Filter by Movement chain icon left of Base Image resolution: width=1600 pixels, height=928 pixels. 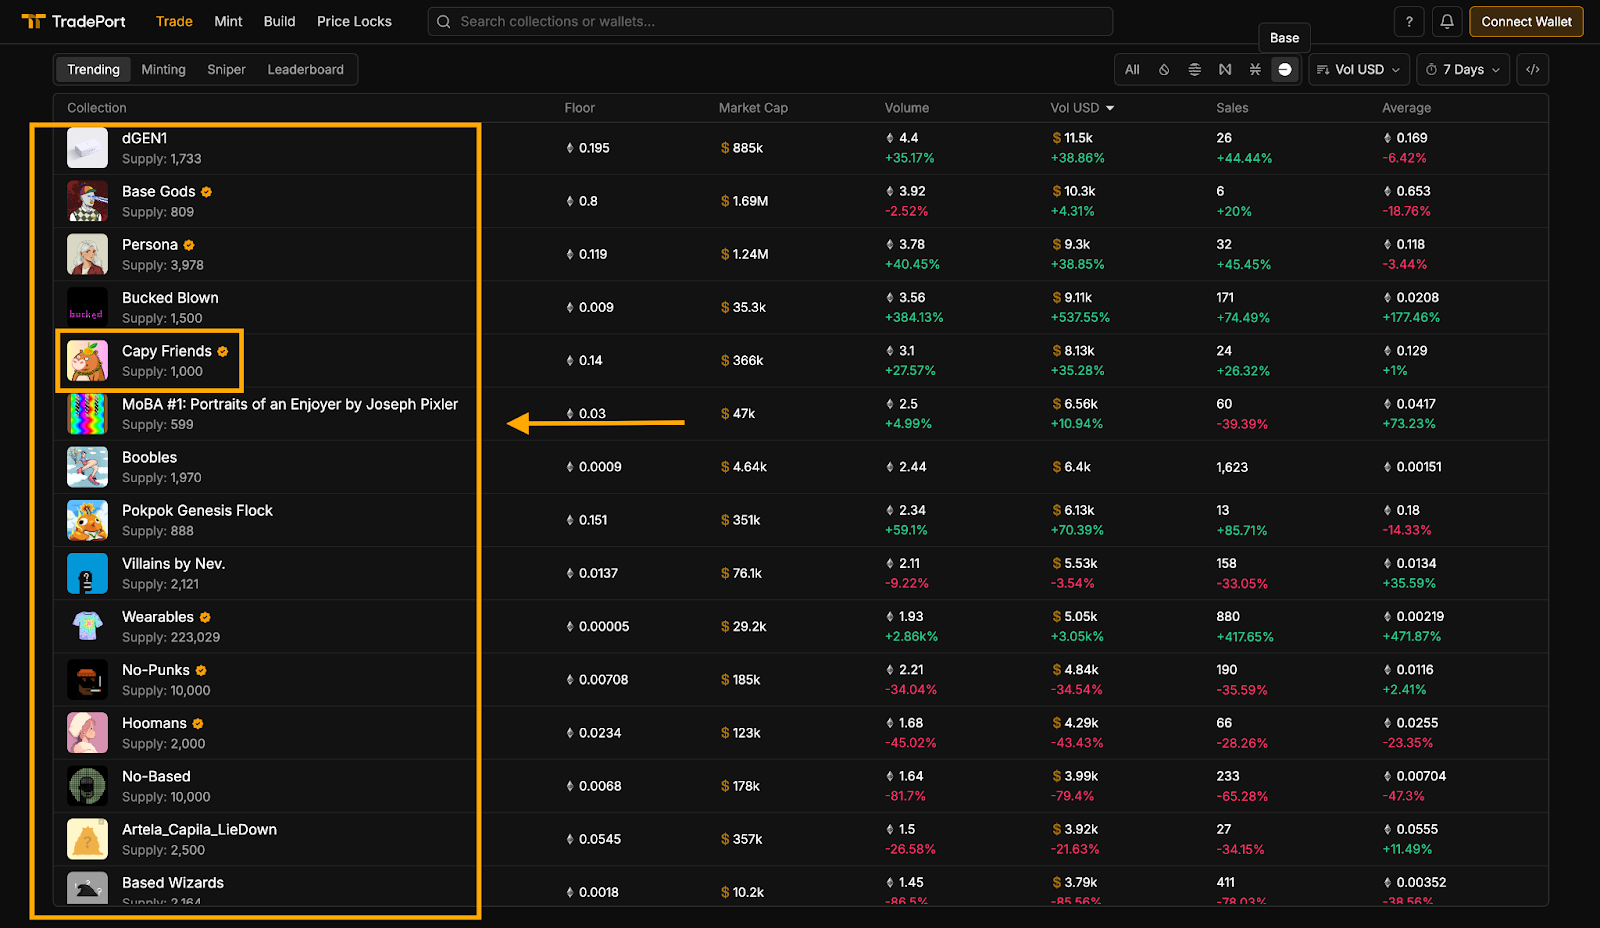click(1255, 69)
